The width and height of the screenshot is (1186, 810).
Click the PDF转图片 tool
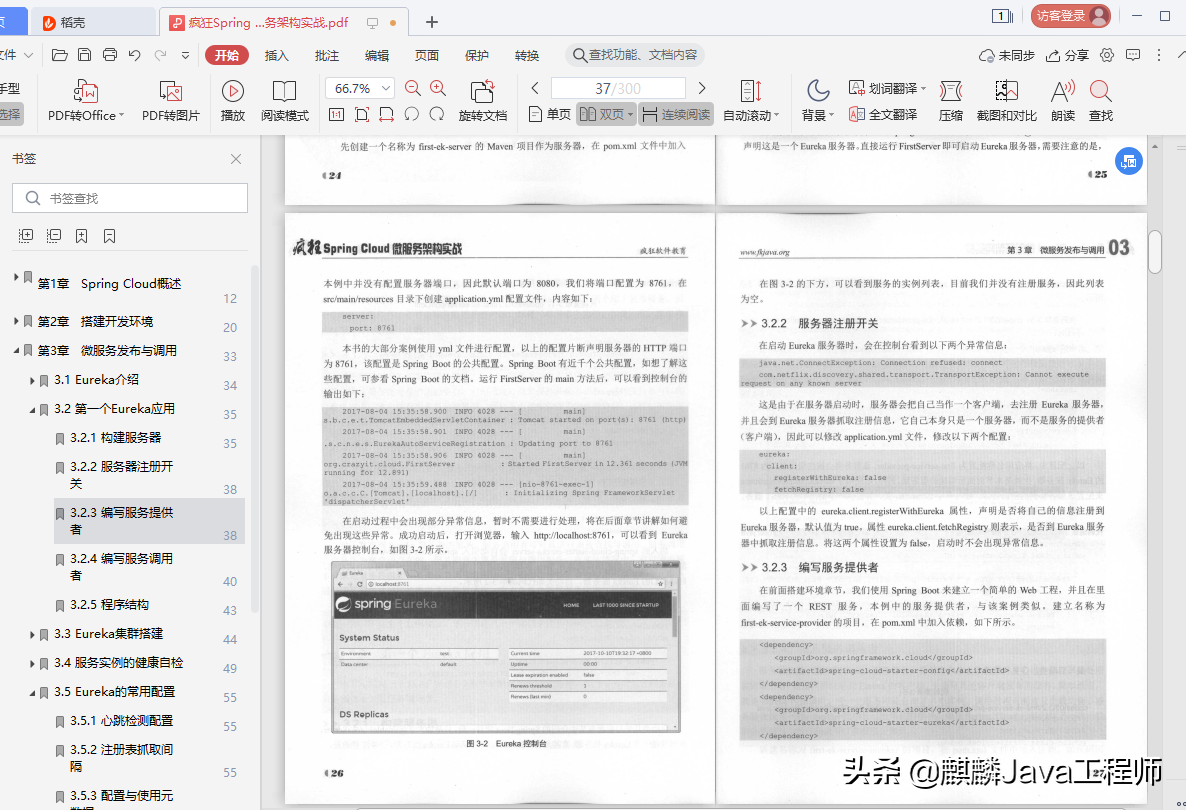pyautogui.click(x=171, y=101)
